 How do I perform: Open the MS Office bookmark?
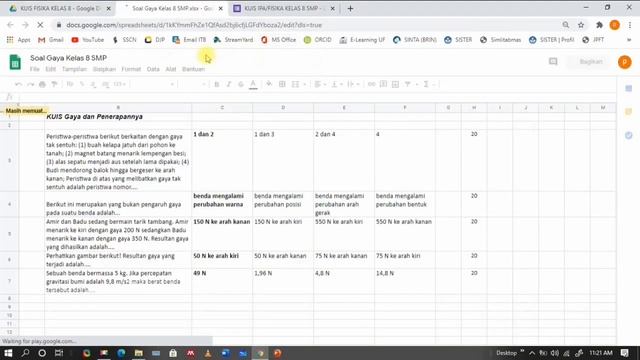(278, 40)
